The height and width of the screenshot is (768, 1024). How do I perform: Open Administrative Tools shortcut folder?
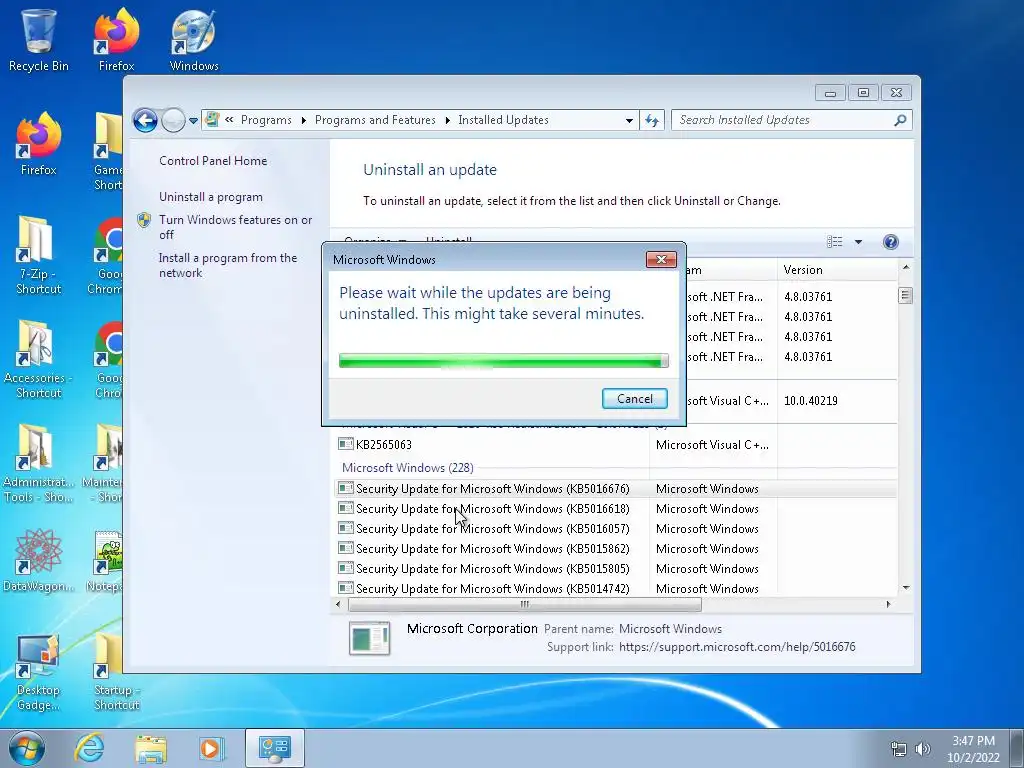[x=38, y=464]
